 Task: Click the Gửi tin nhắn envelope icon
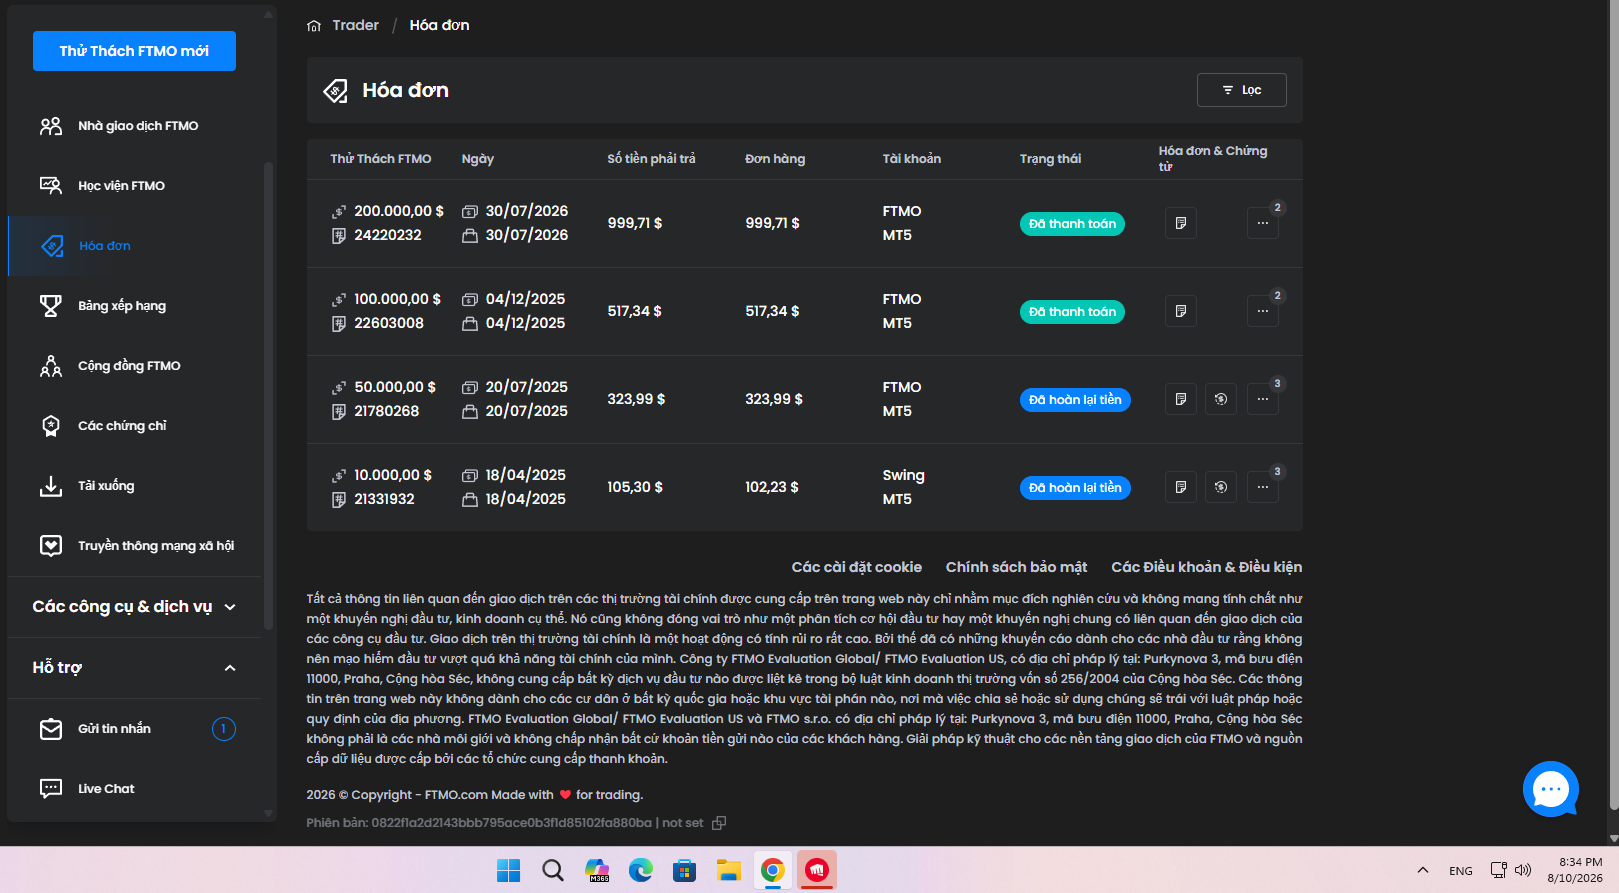(x=51, y=729)
